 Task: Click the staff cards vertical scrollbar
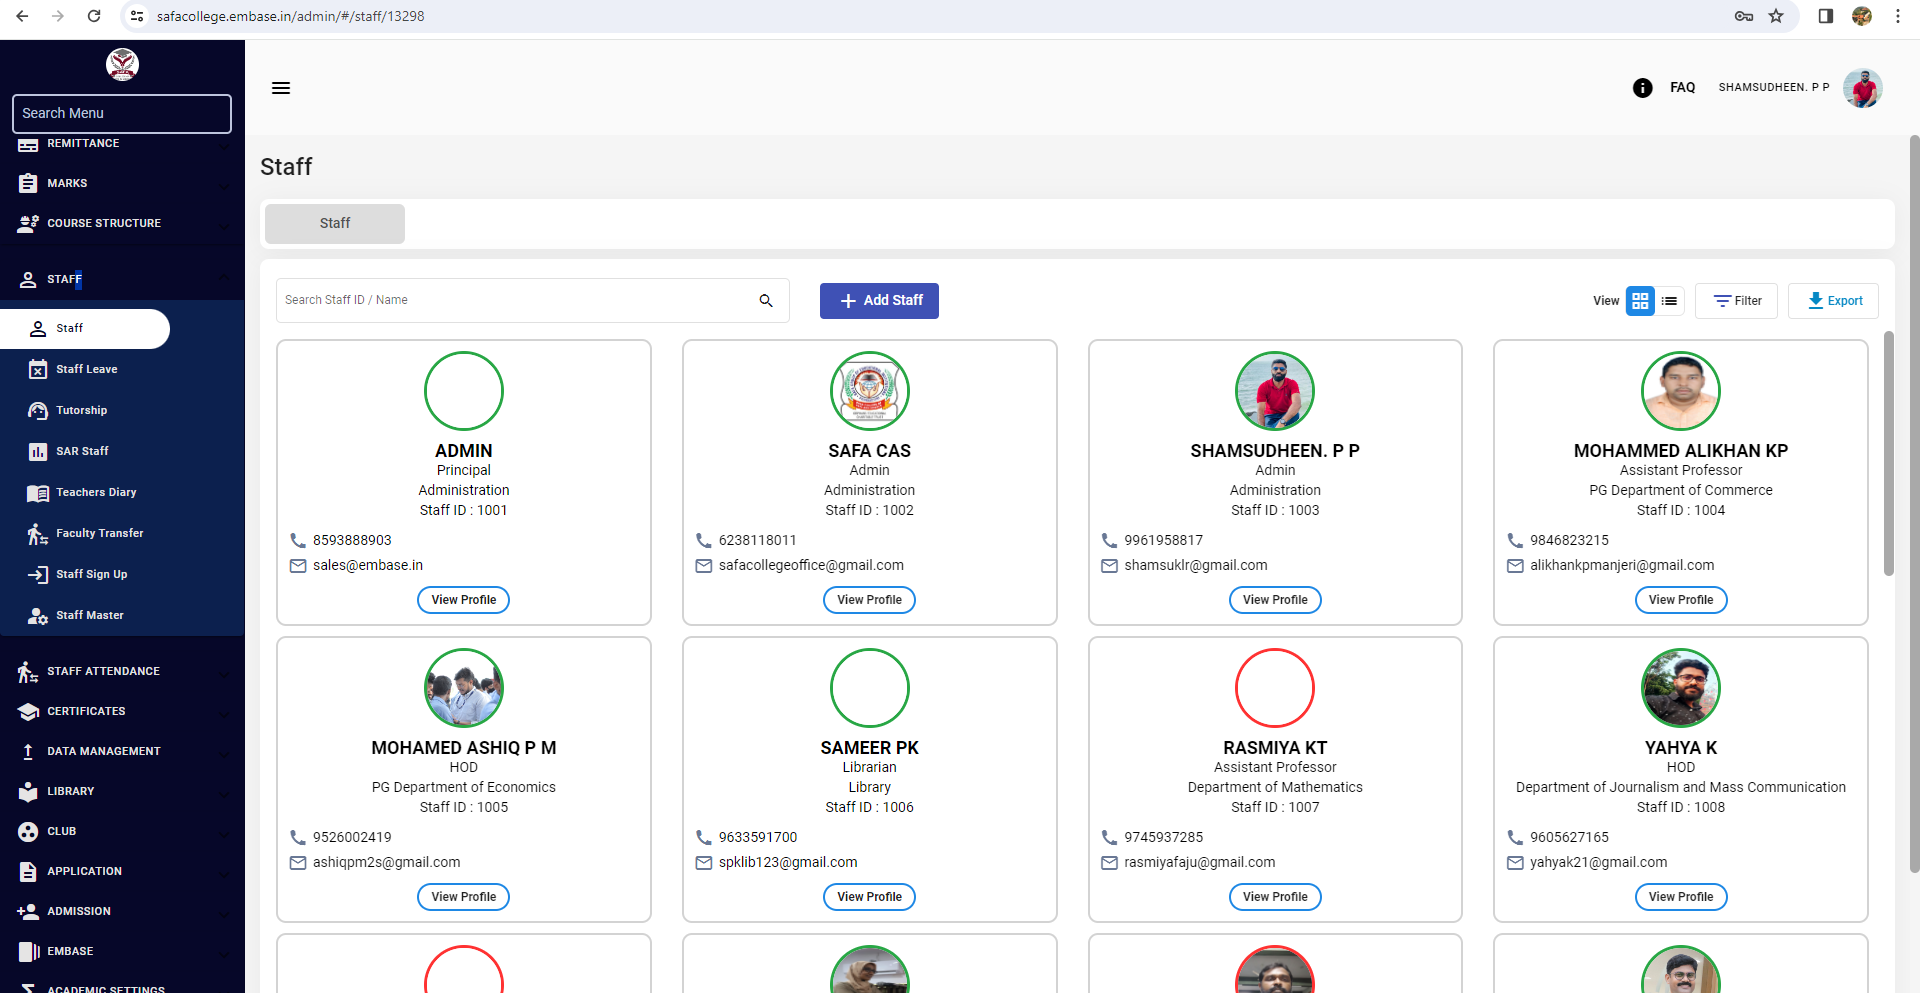(1888, 453)
